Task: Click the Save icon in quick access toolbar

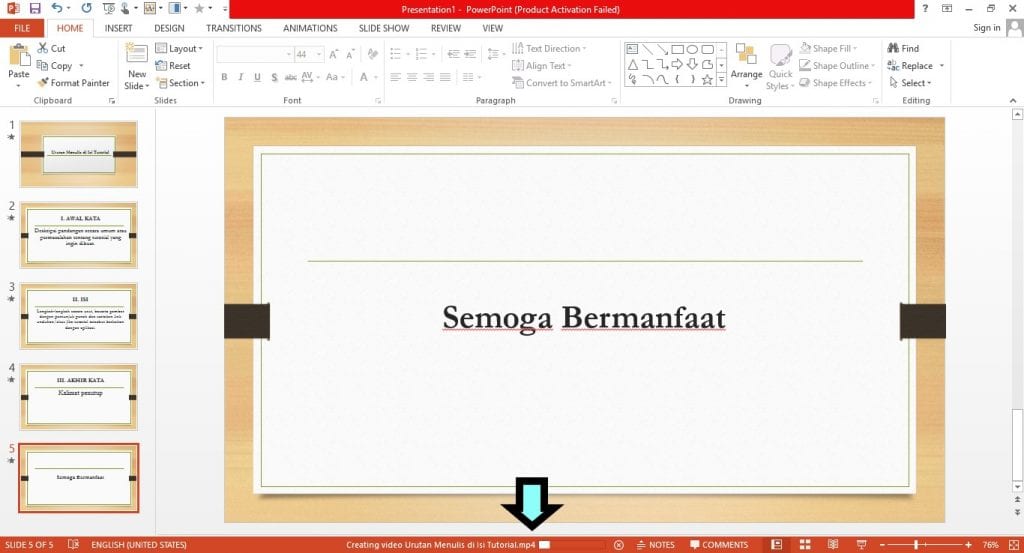Action: [x=35, y=8]
